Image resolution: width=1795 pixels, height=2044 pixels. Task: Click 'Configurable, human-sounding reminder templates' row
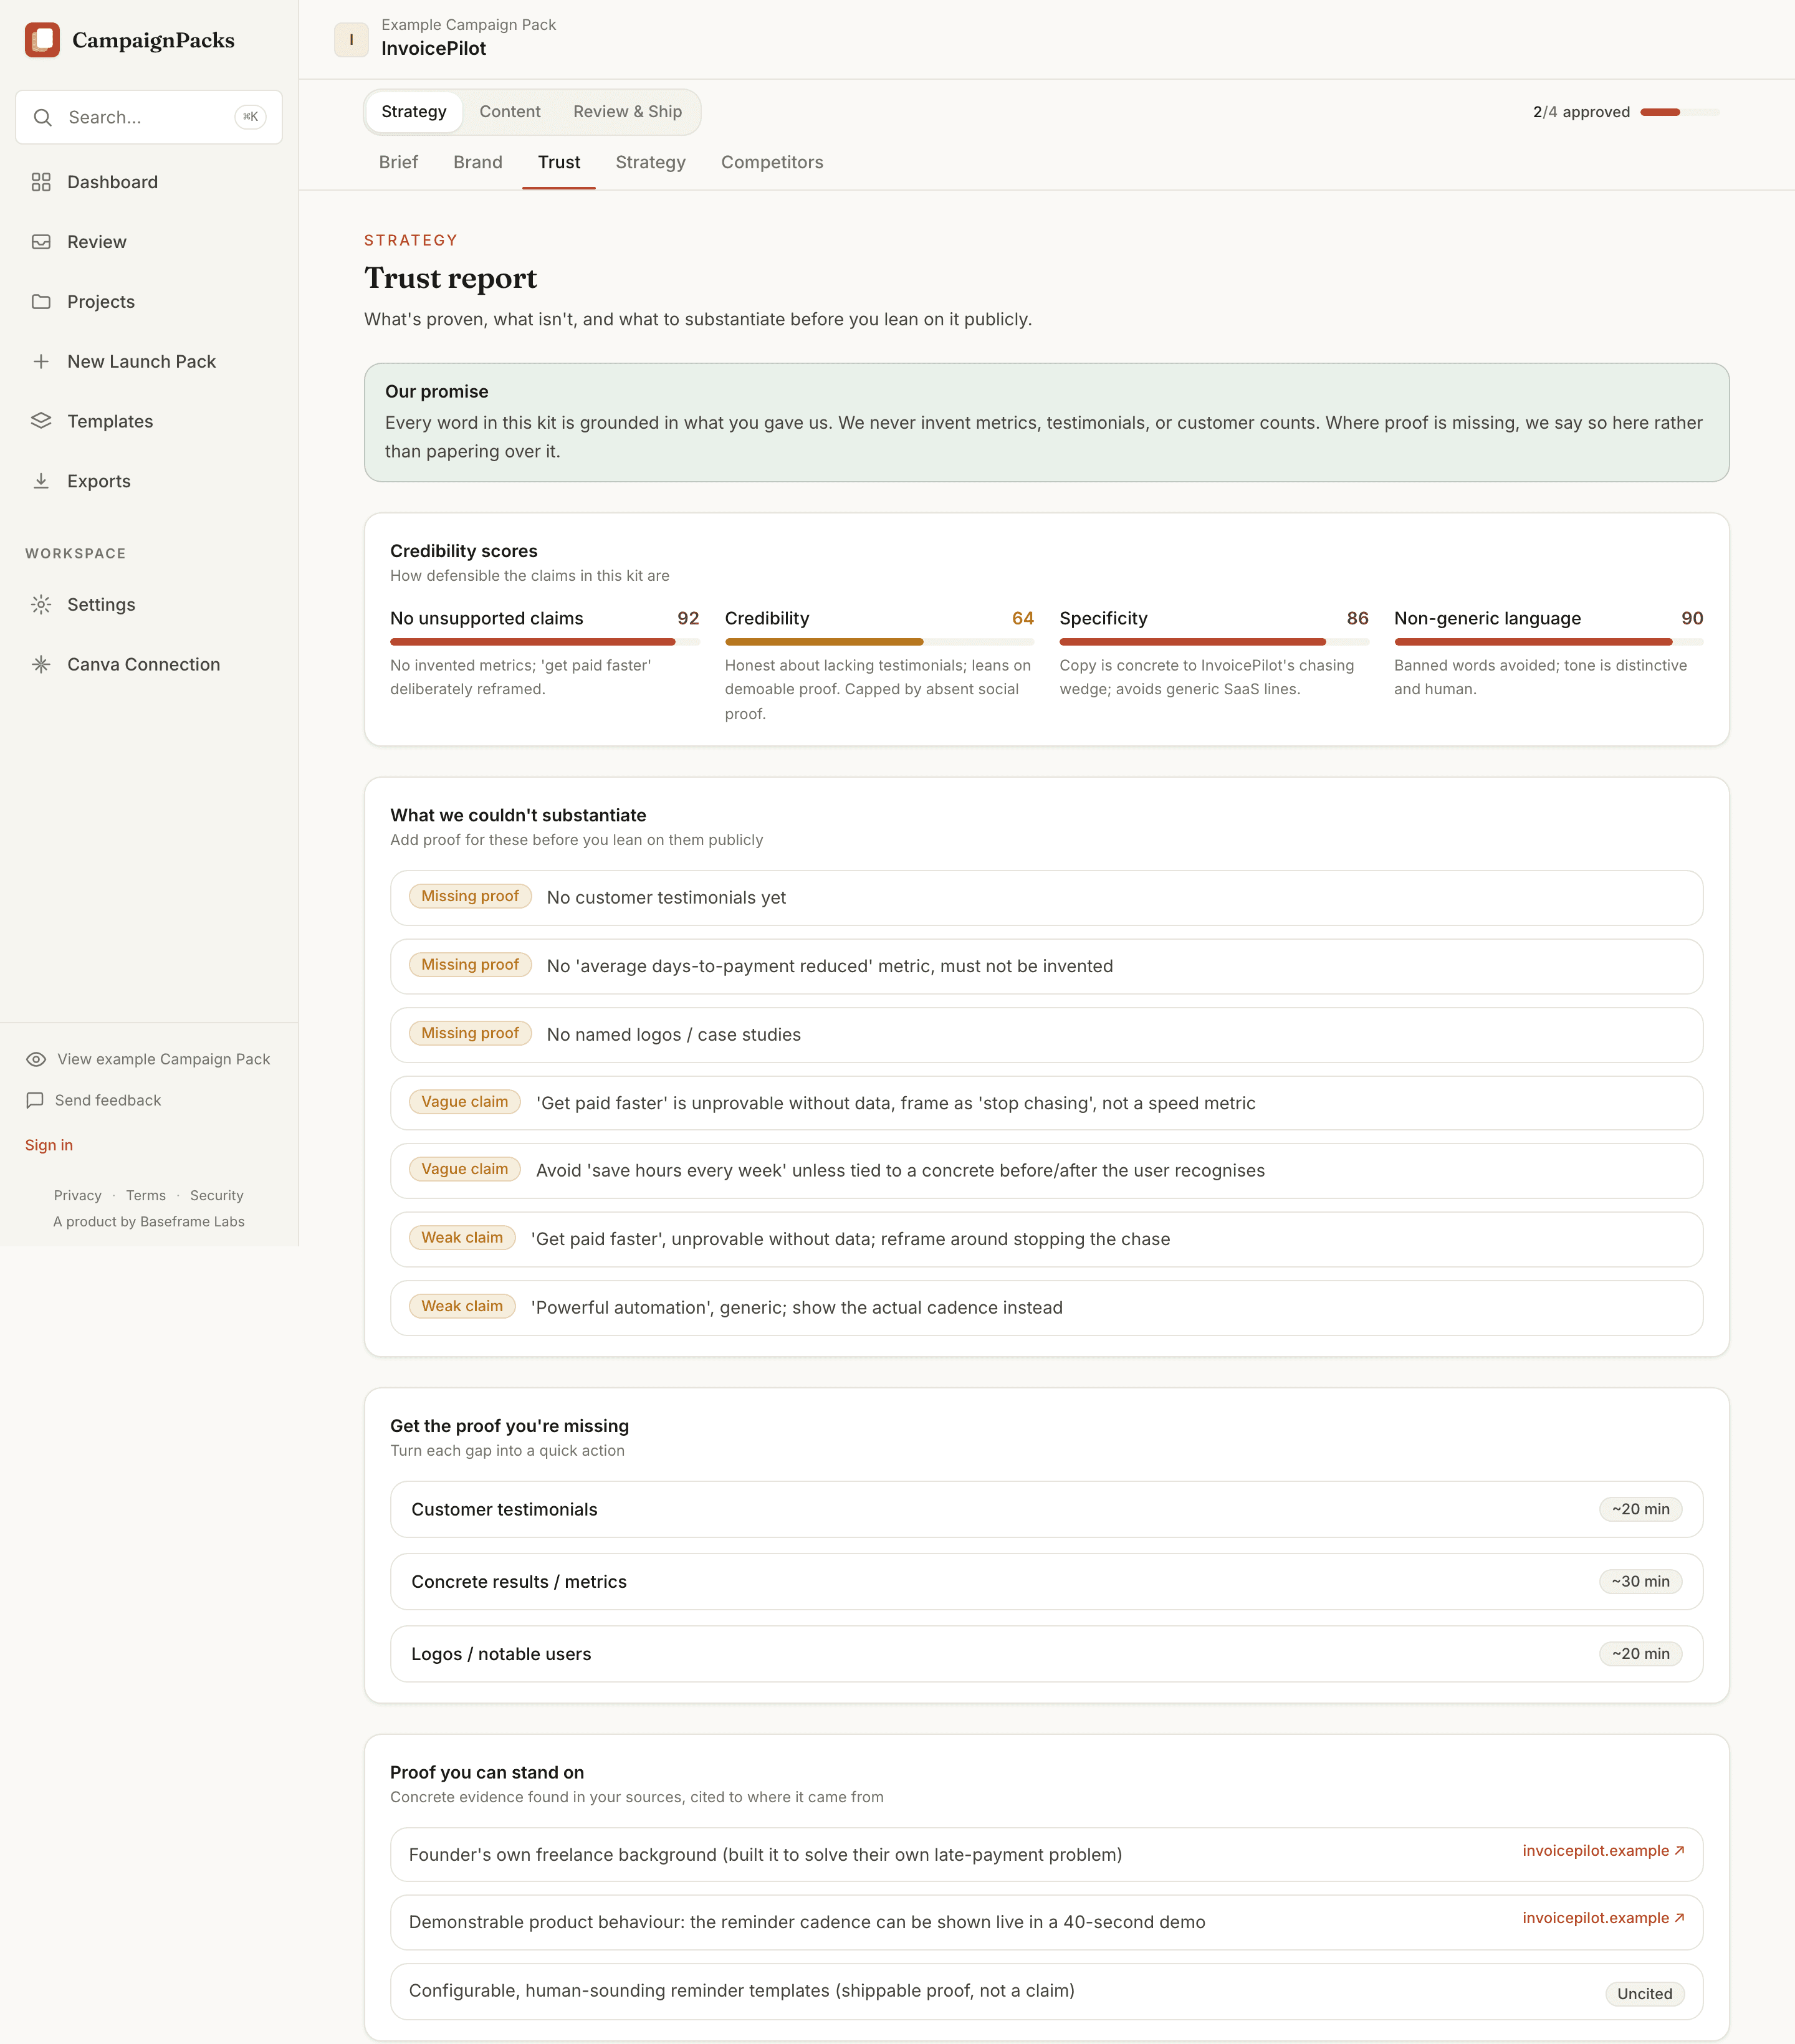[x=1046, y=1992]
